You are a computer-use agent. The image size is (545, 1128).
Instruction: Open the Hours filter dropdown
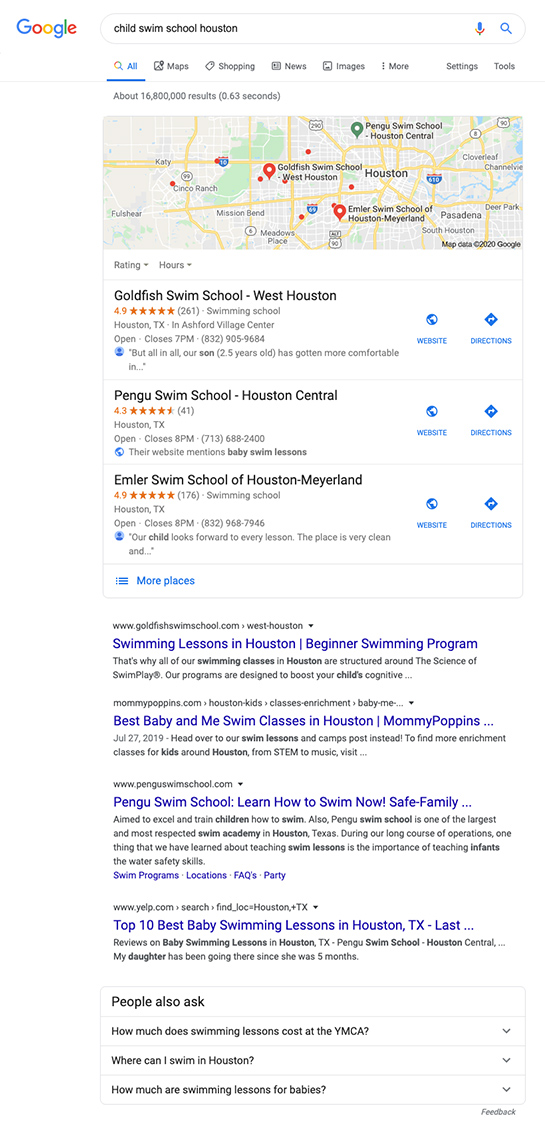click(x=175, y=265)
